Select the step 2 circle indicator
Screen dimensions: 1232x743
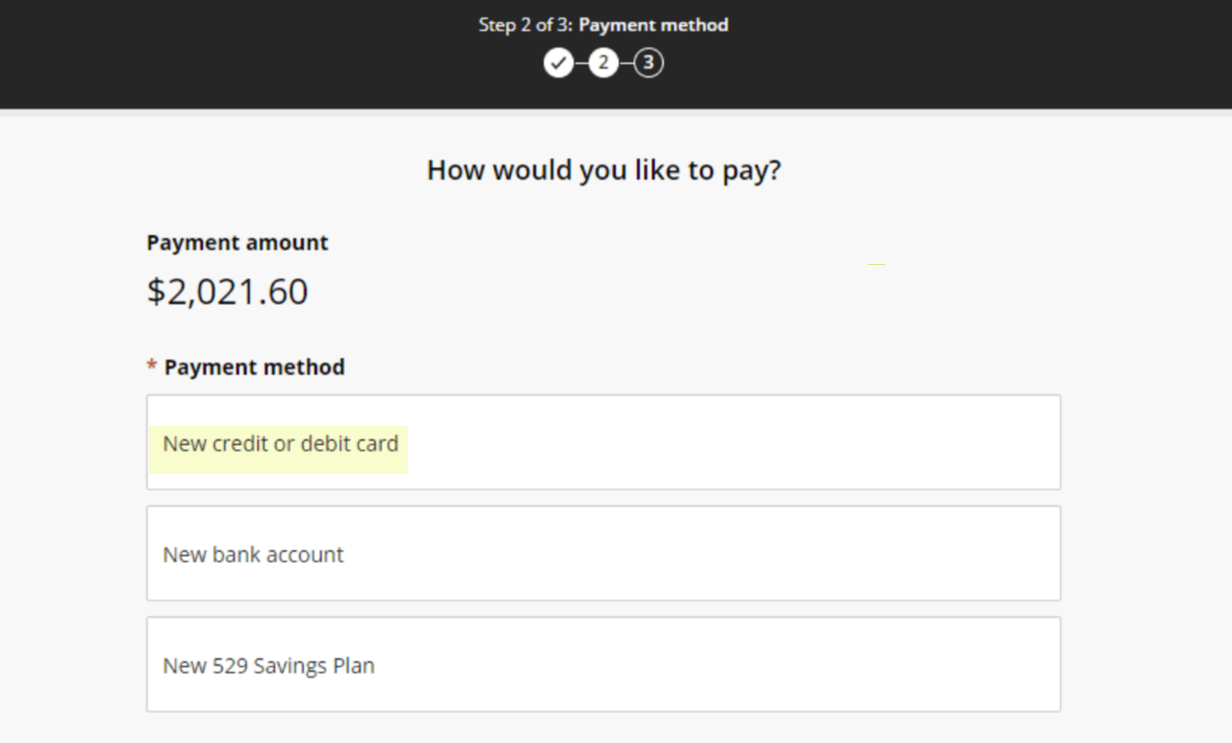pos(603,63)
